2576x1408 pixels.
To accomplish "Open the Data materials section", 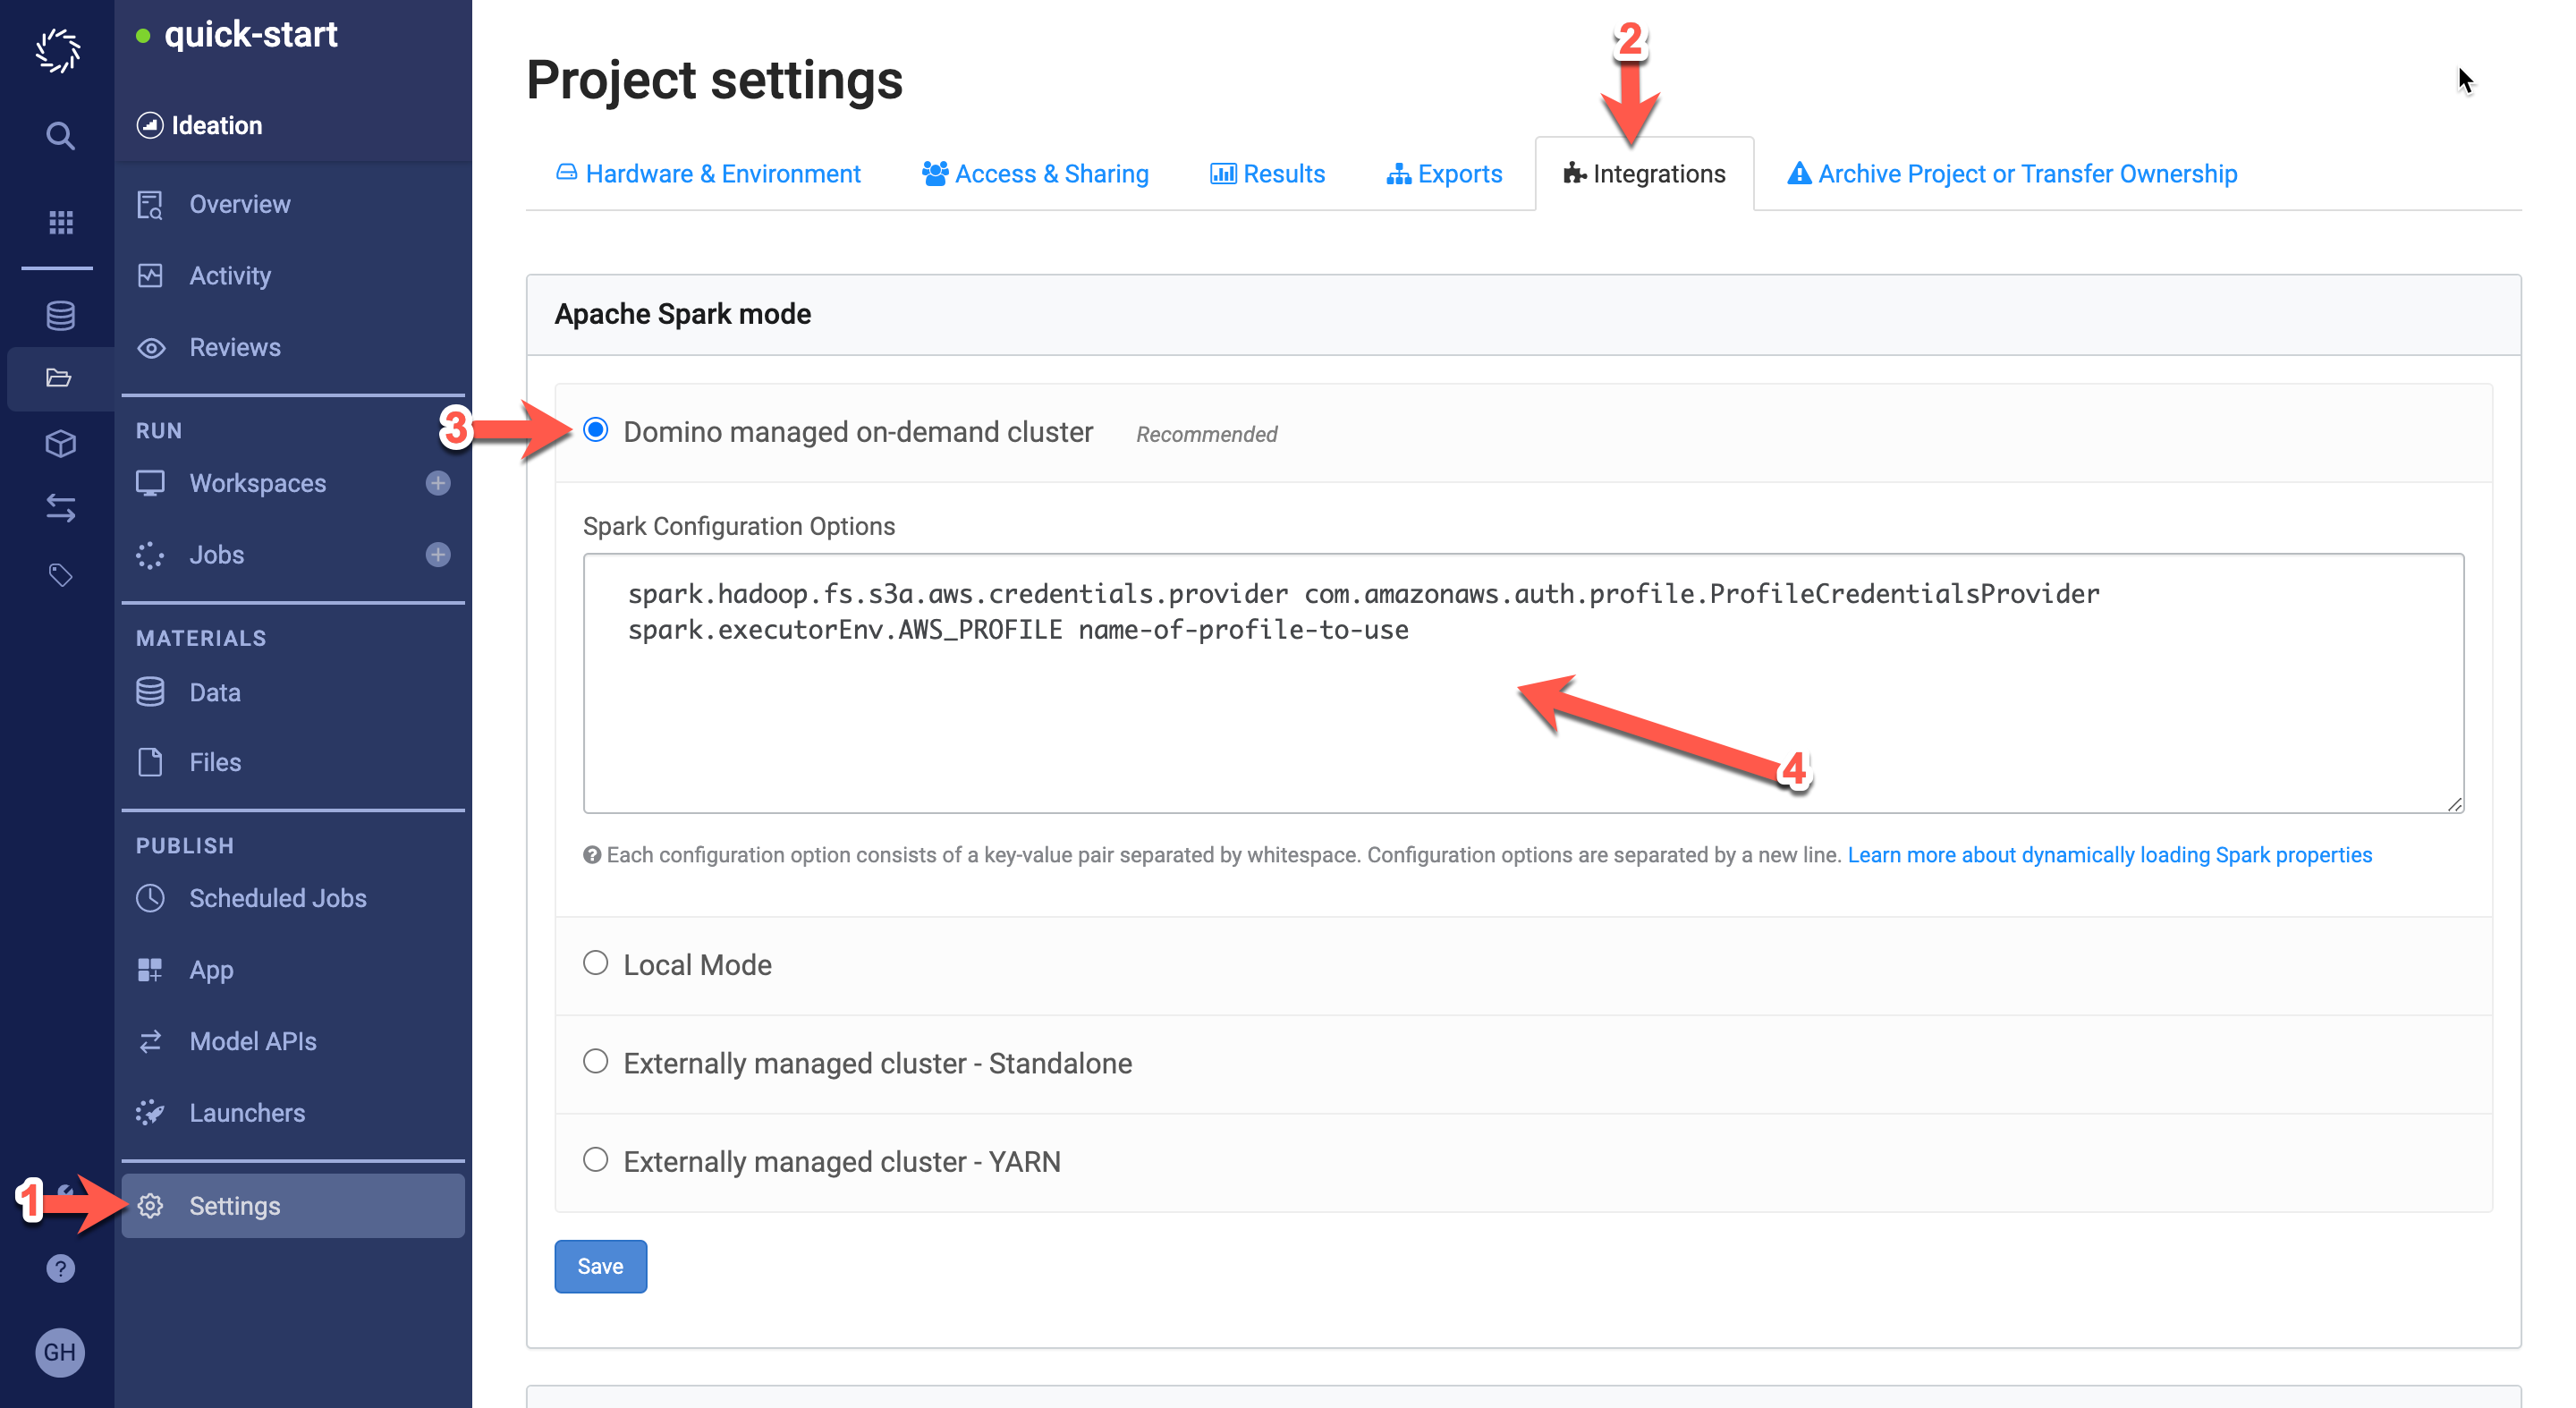I will point(213,690).
